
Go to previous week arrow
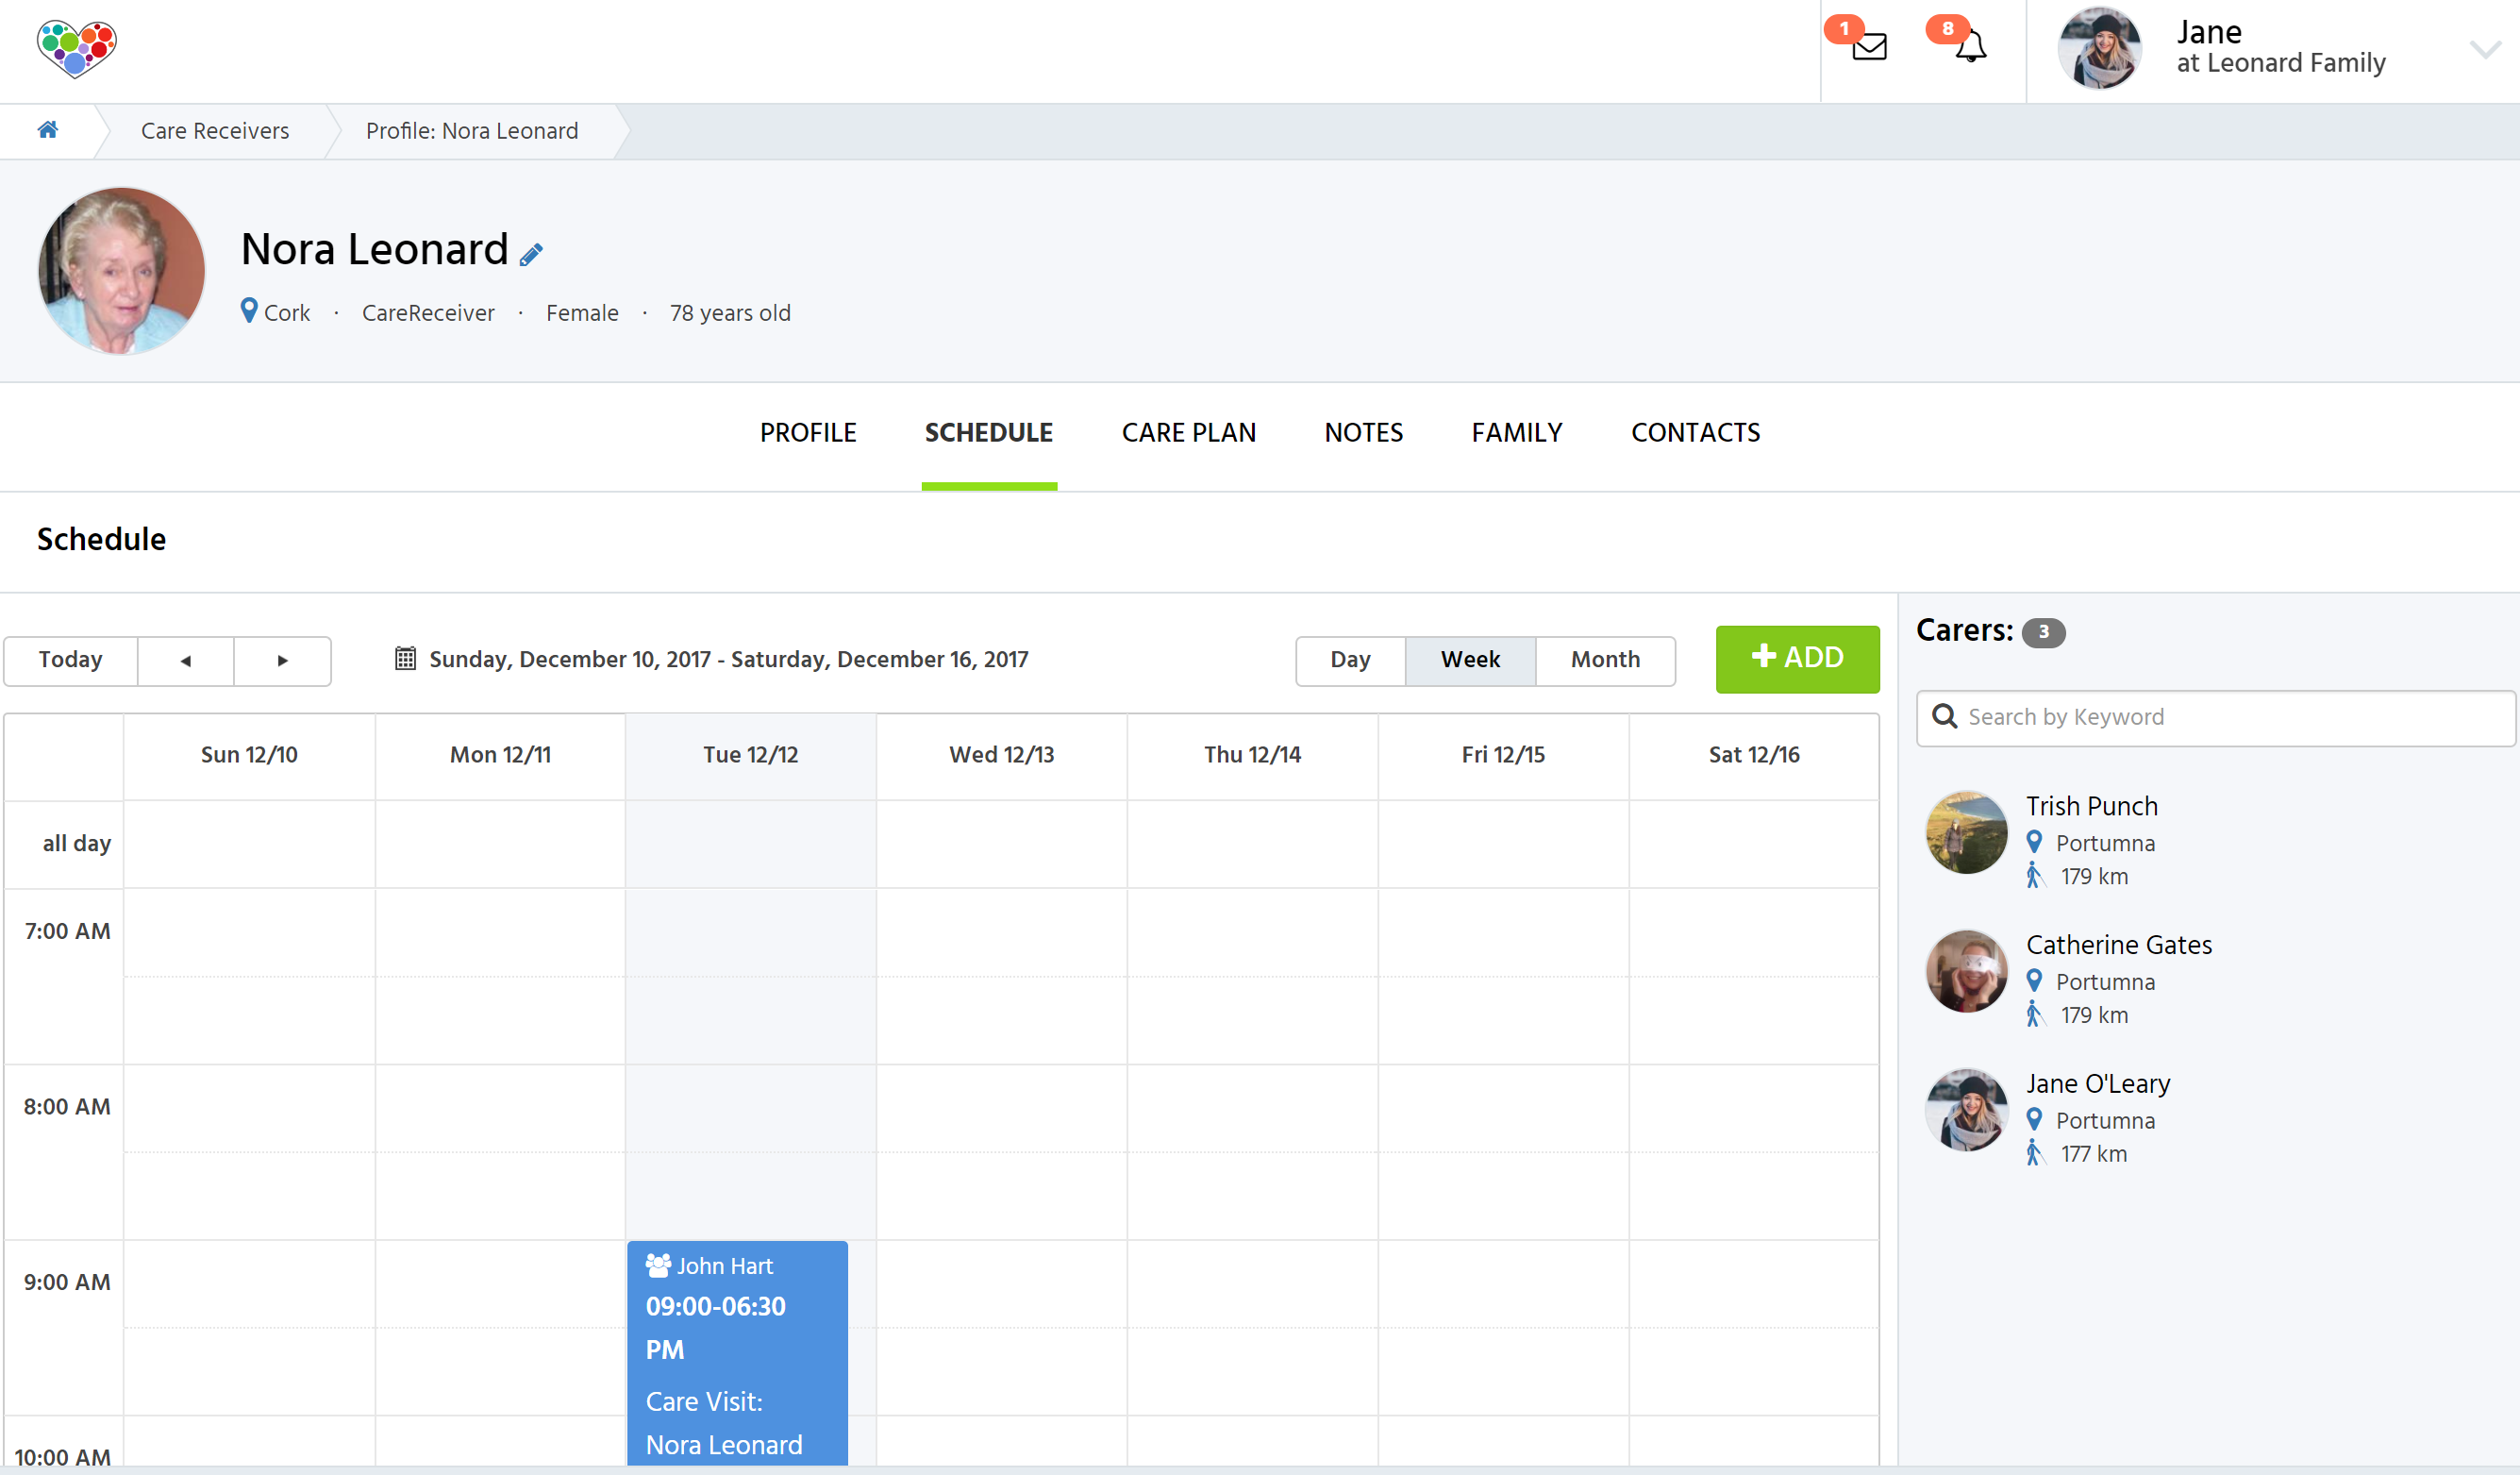185,660
